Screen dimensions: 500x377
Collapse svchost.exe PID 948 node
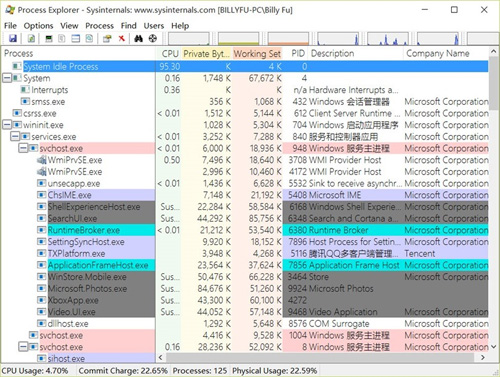coord(23,148)
